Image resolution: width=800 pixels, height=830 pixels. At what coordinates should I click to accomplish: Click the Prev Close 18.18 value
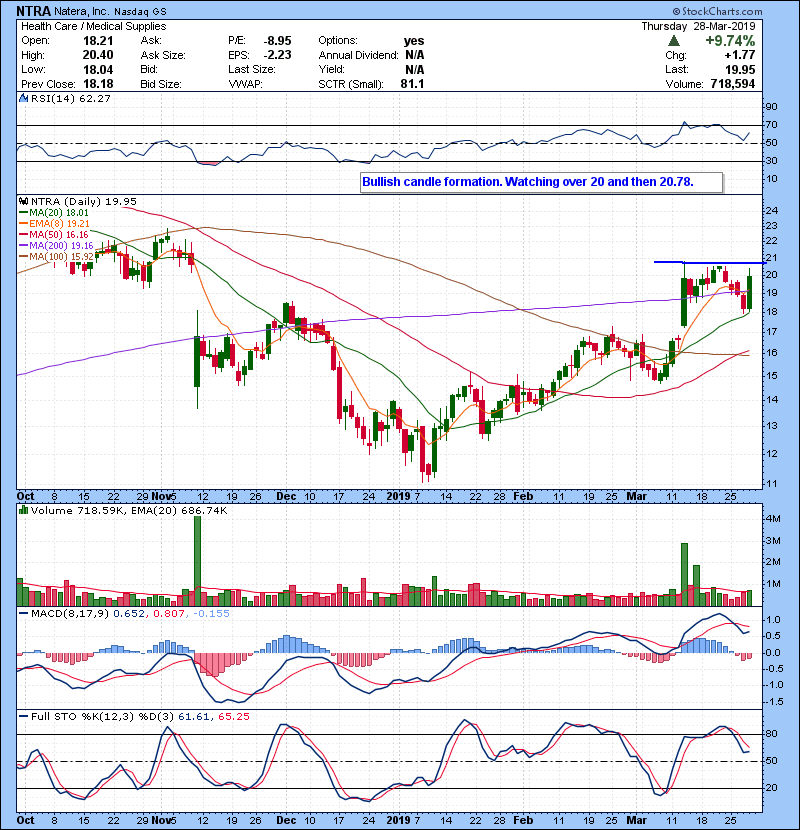98,84
